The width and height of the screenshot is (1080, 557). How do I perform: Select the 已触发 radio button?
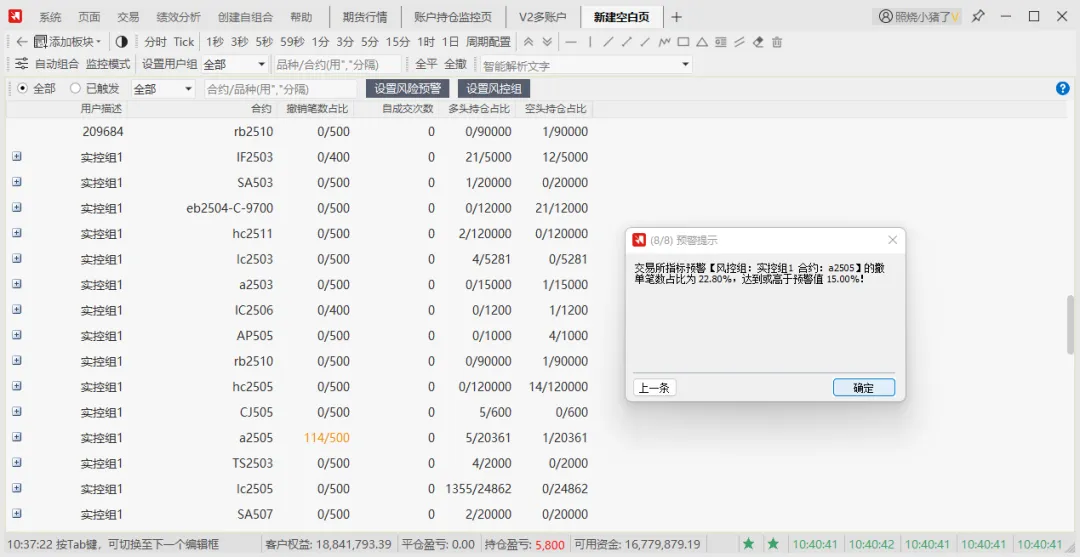[75, 88]
